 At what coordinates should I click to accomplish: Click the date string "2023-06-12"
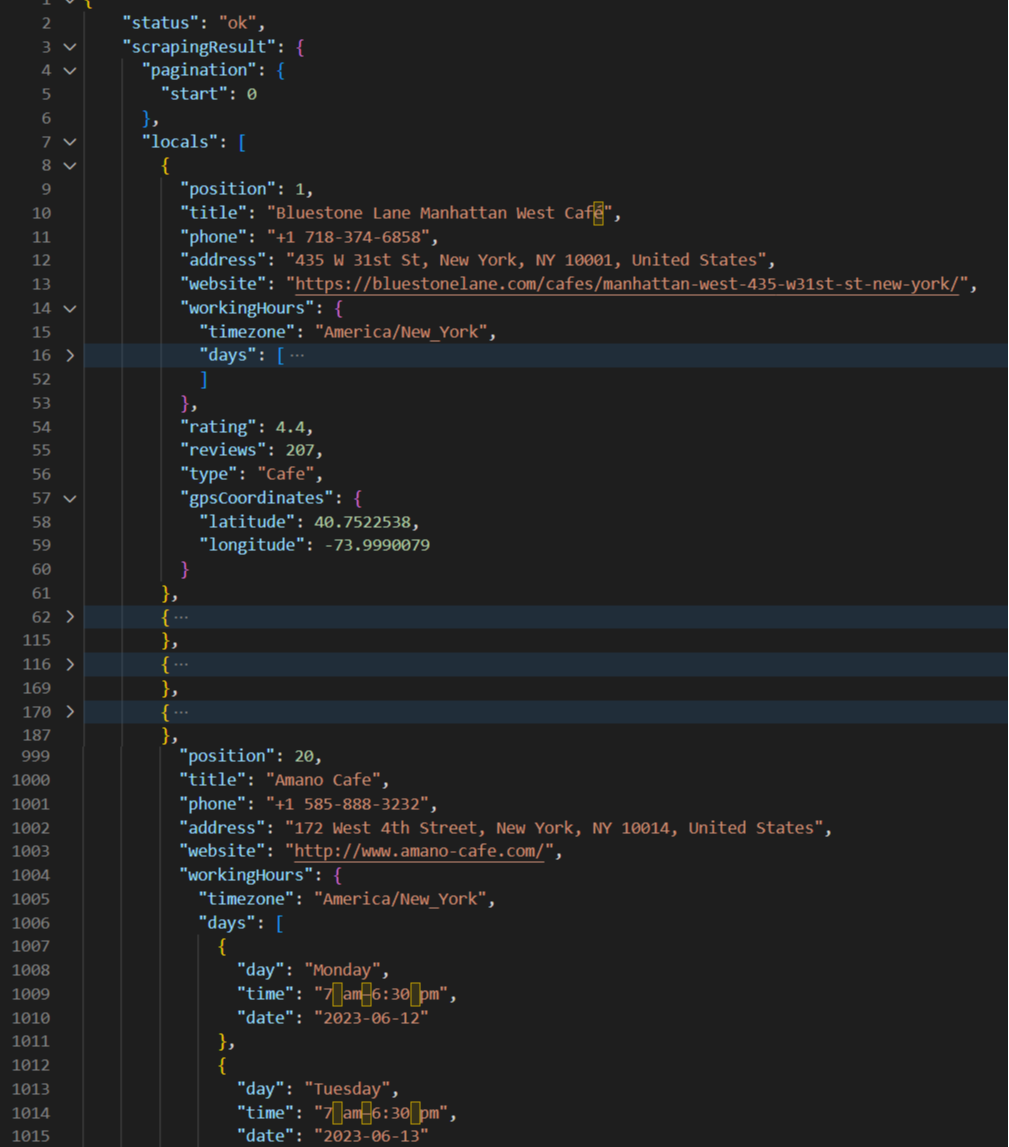click(x=371, y=1018)
